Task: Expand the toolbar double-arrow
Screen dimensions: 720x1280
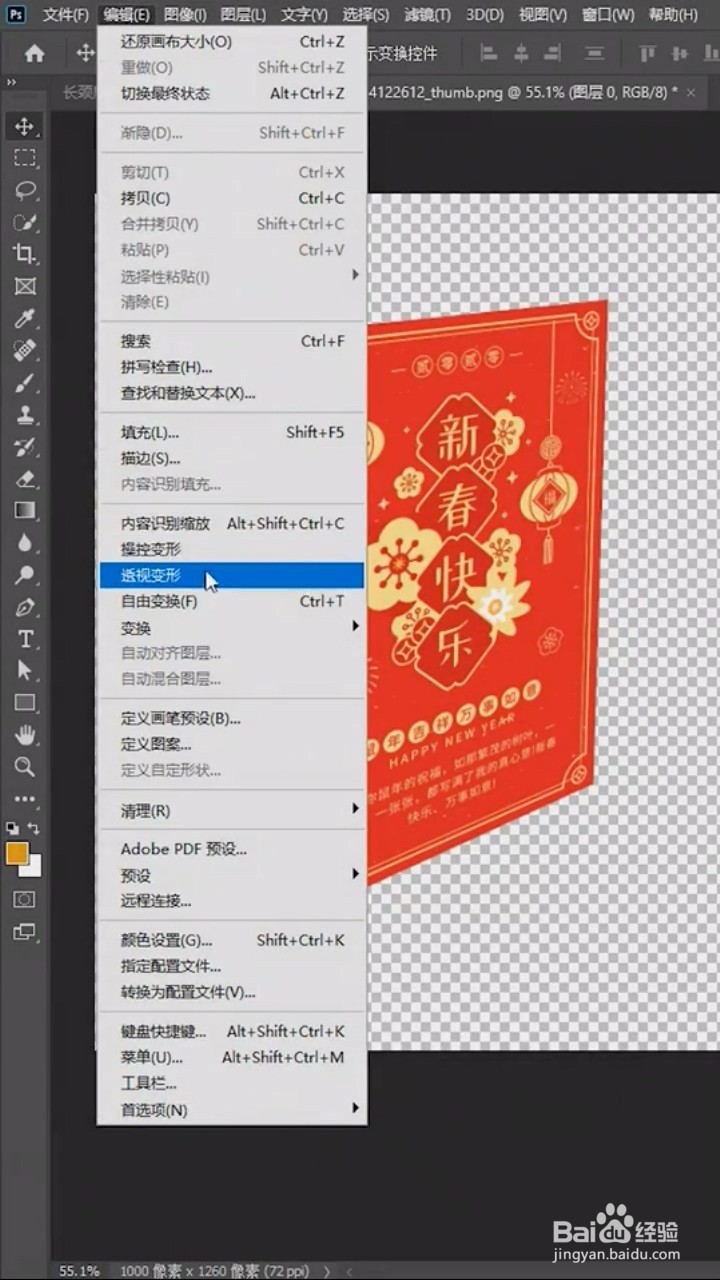Action: point(10,83)
